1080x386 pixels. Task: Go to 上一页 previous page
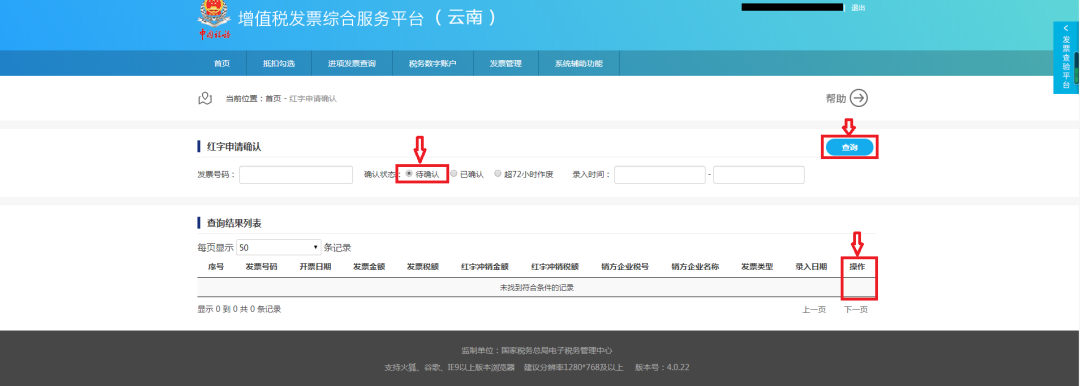[x=814, y=310]
